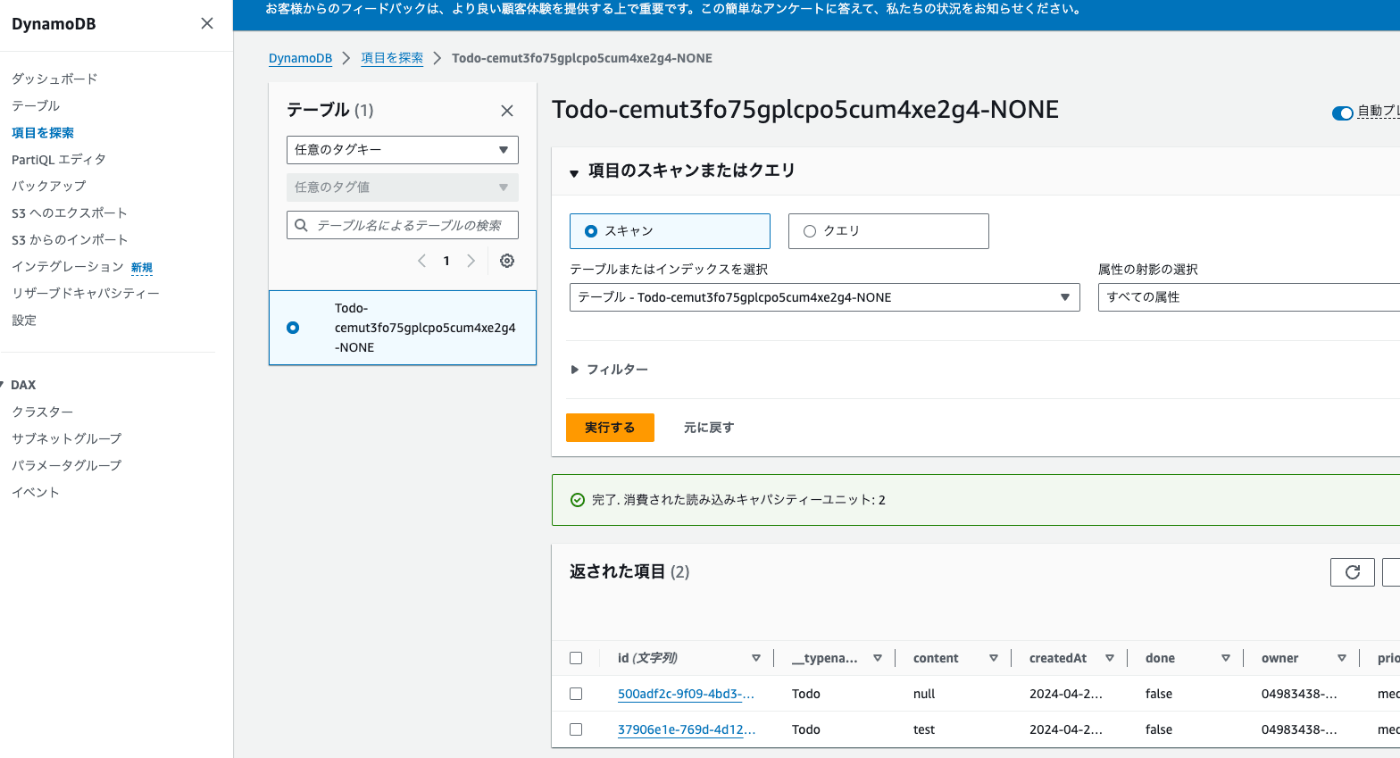Open テーブル in sidebar
The width and height of the screenshot is (1400, 758).
point(35,106)
